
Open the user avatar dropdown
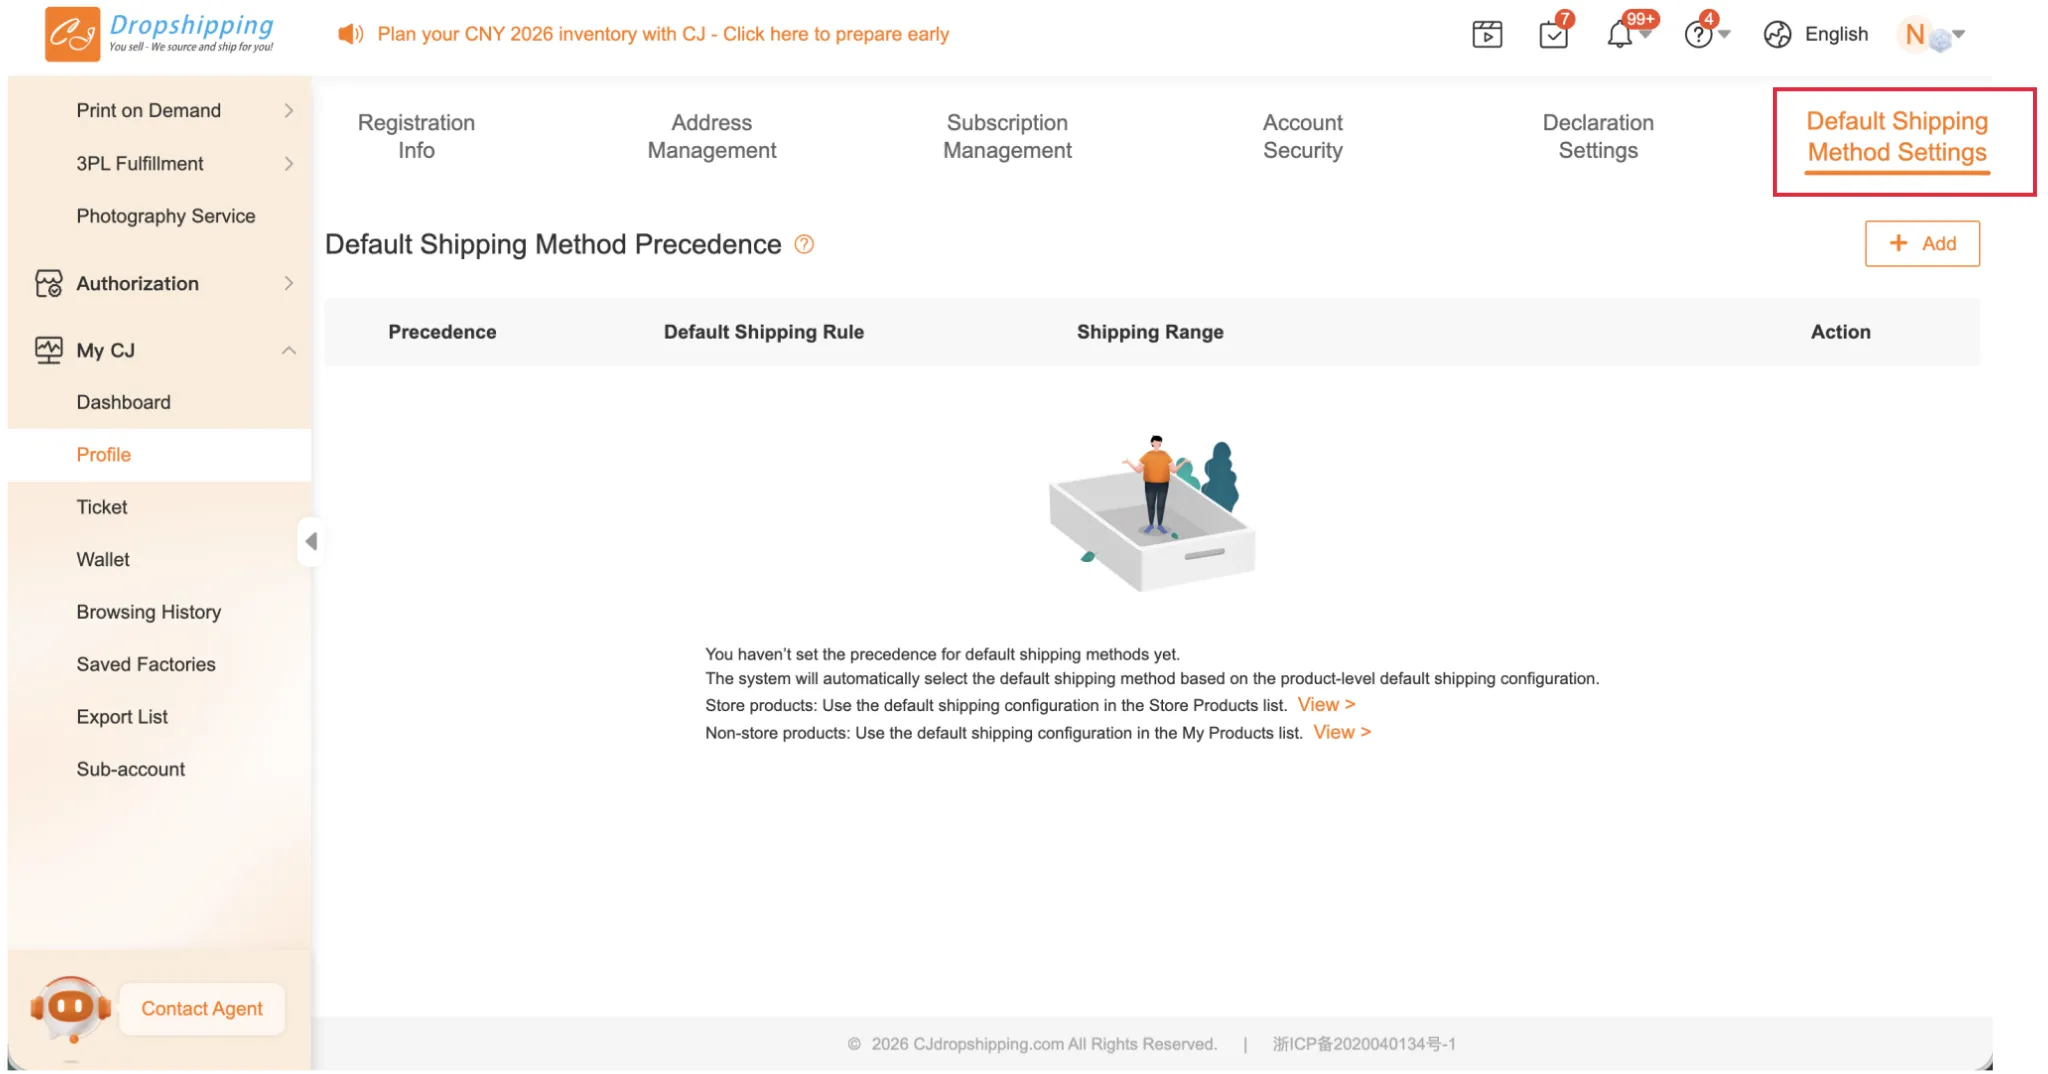tap(1930, 35)
